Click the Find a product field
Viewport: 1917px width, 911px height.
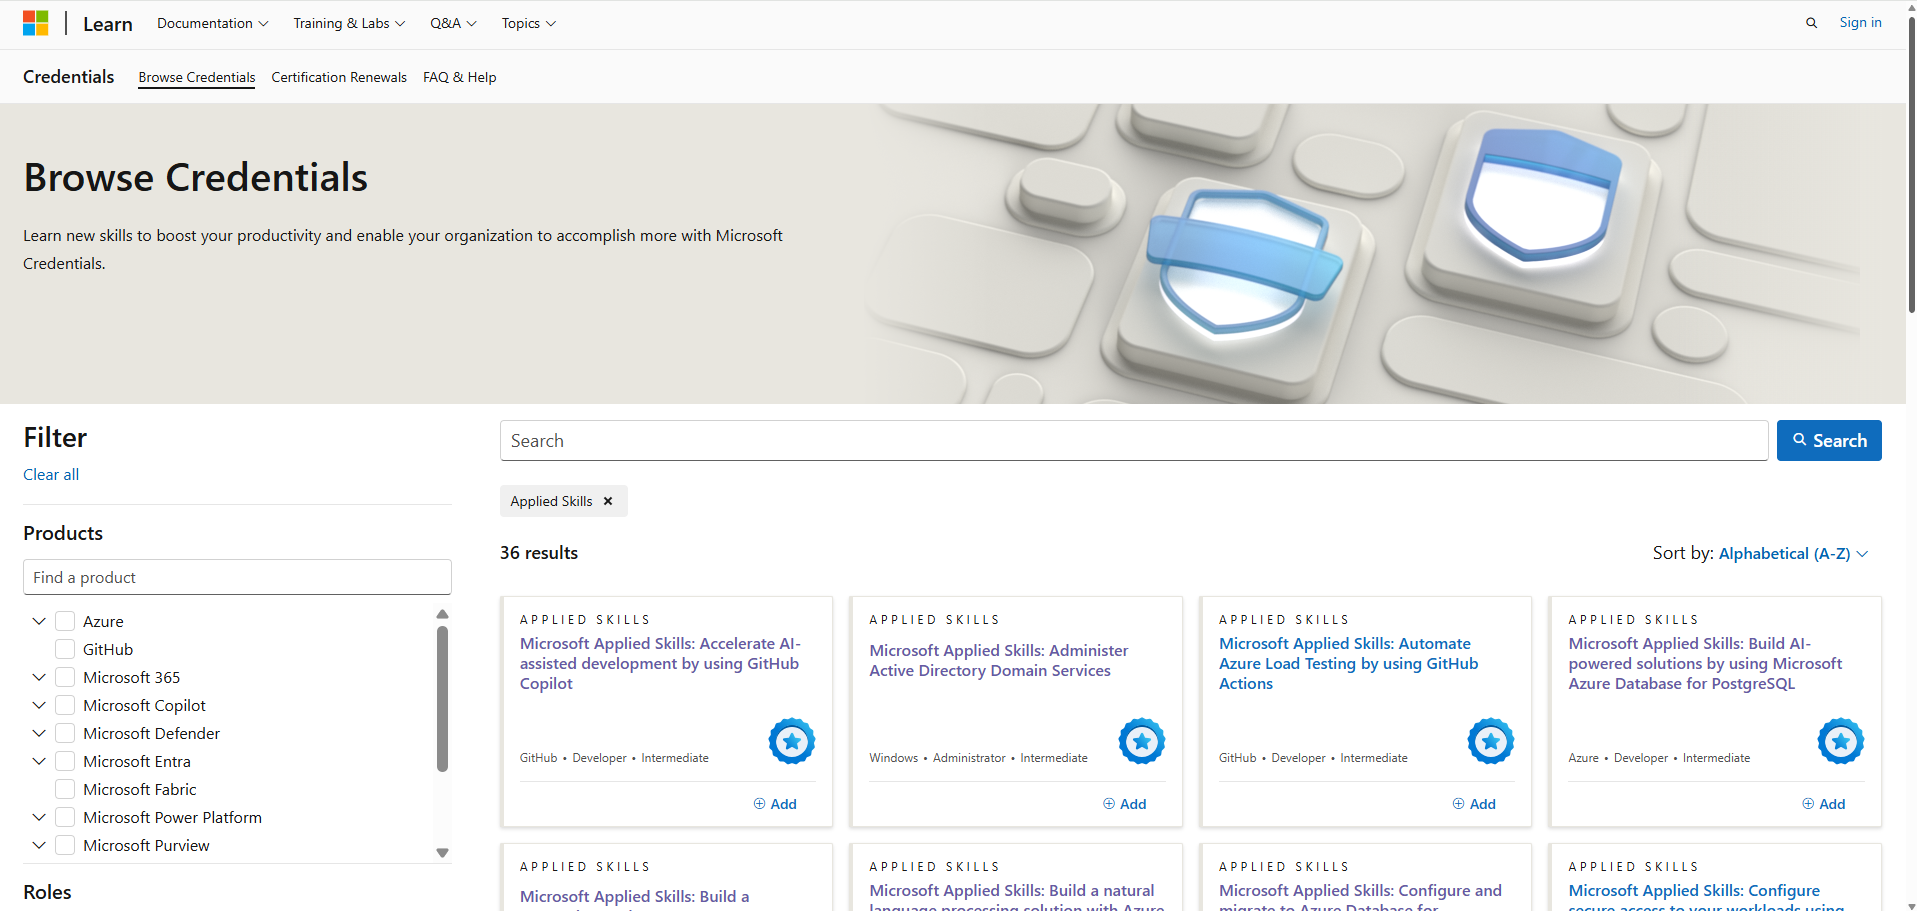[x=237, y=577]
